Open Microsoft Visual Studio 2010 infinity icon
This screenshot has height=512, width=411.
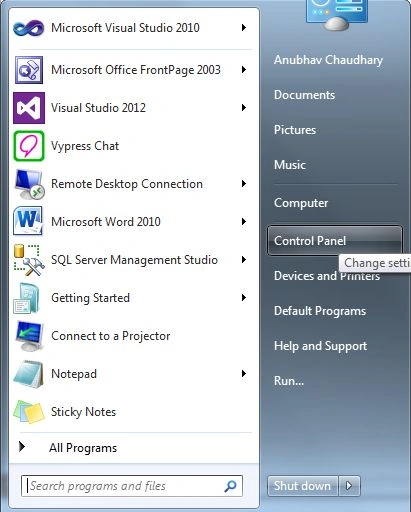click(x=29, y=28)
